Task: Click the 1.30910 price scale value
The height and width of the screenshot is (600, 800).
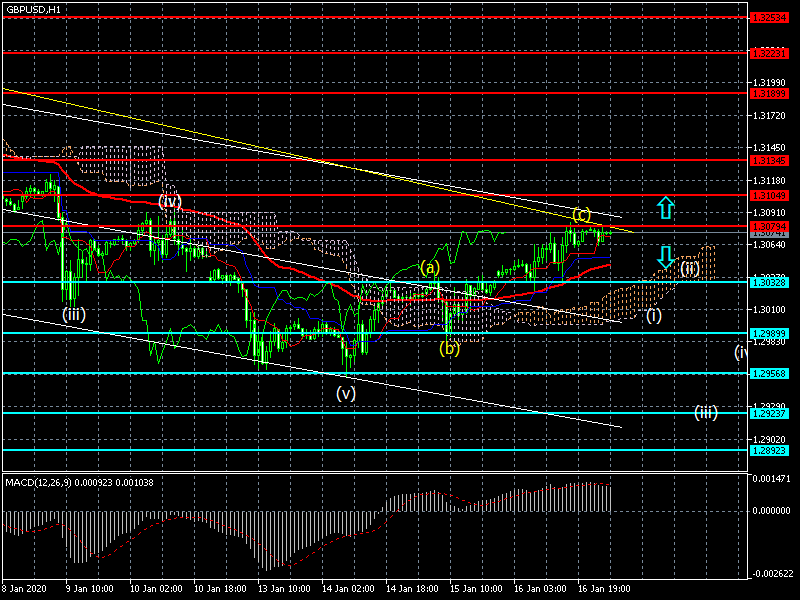Action: [769, 212]
